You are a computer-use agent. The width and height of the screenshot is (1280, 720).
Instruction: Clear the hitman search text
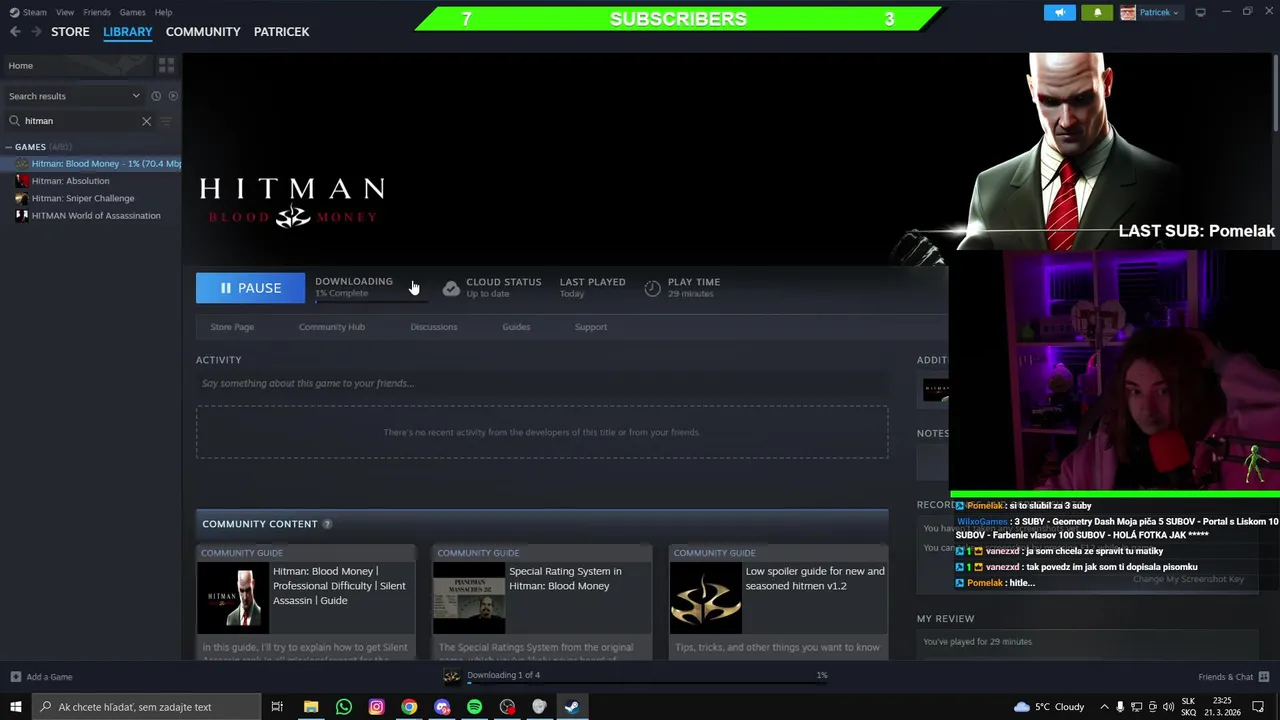pyautogui.click(x=146, y=121)
